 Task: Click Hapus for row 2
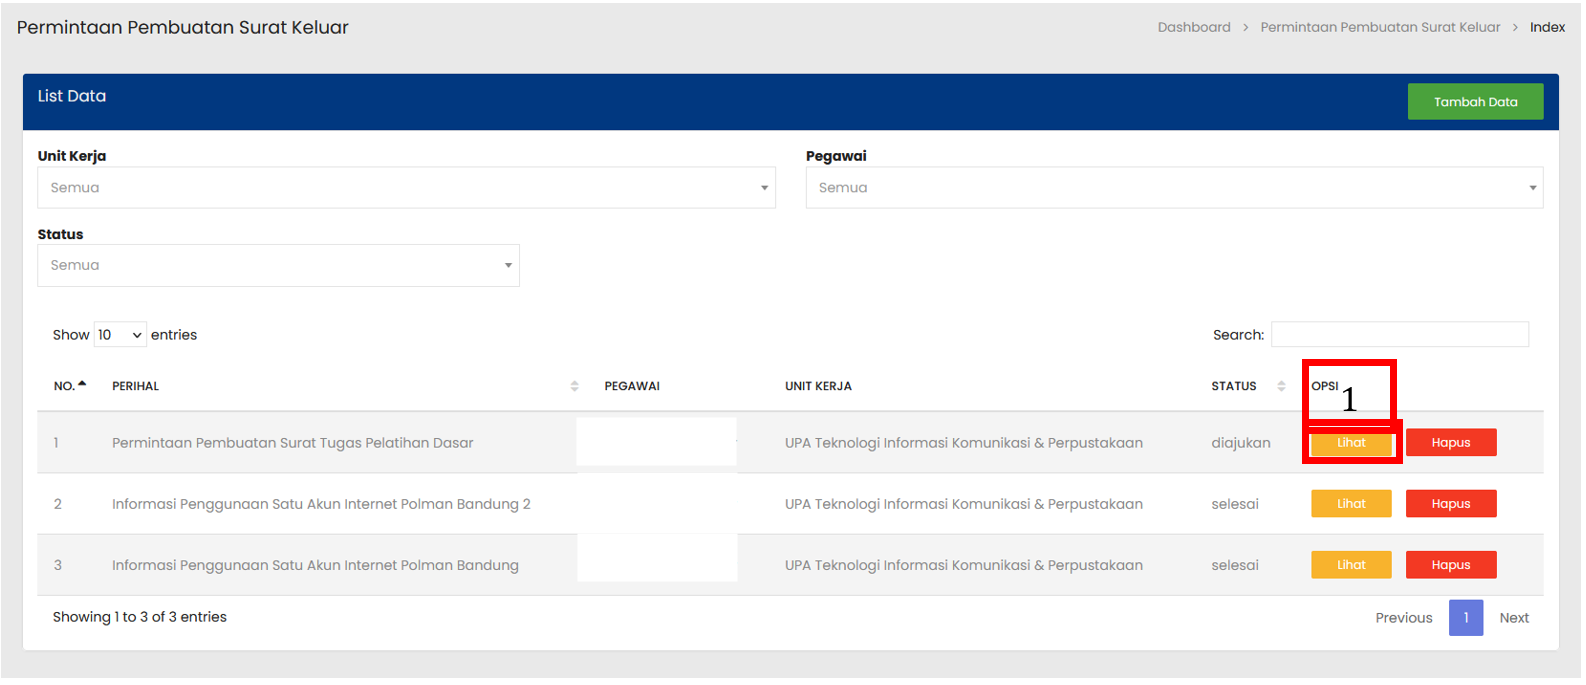coord(1450,504)
